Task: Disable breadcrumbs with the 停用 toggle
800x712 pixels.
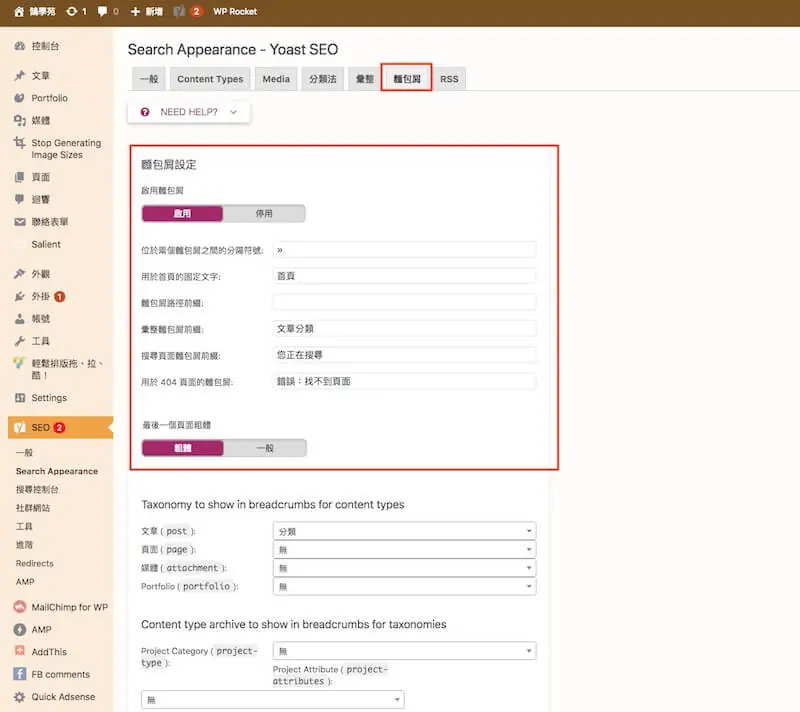Action: coord(264,213)
